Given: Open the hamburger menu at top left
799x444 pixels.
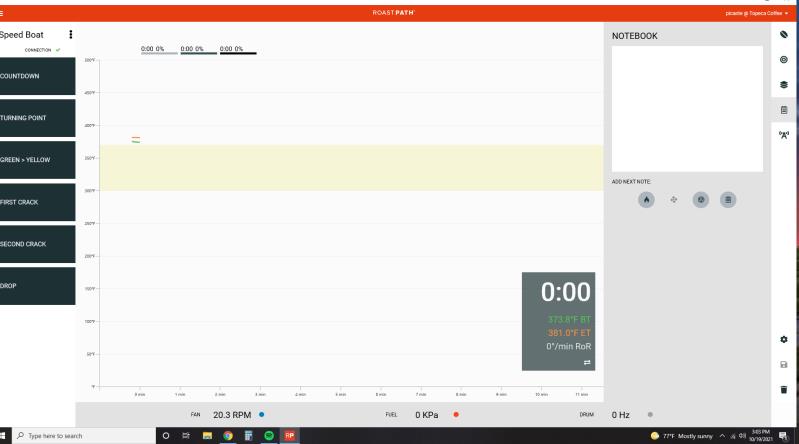Looking at the screenshot, I should [4, 11].
